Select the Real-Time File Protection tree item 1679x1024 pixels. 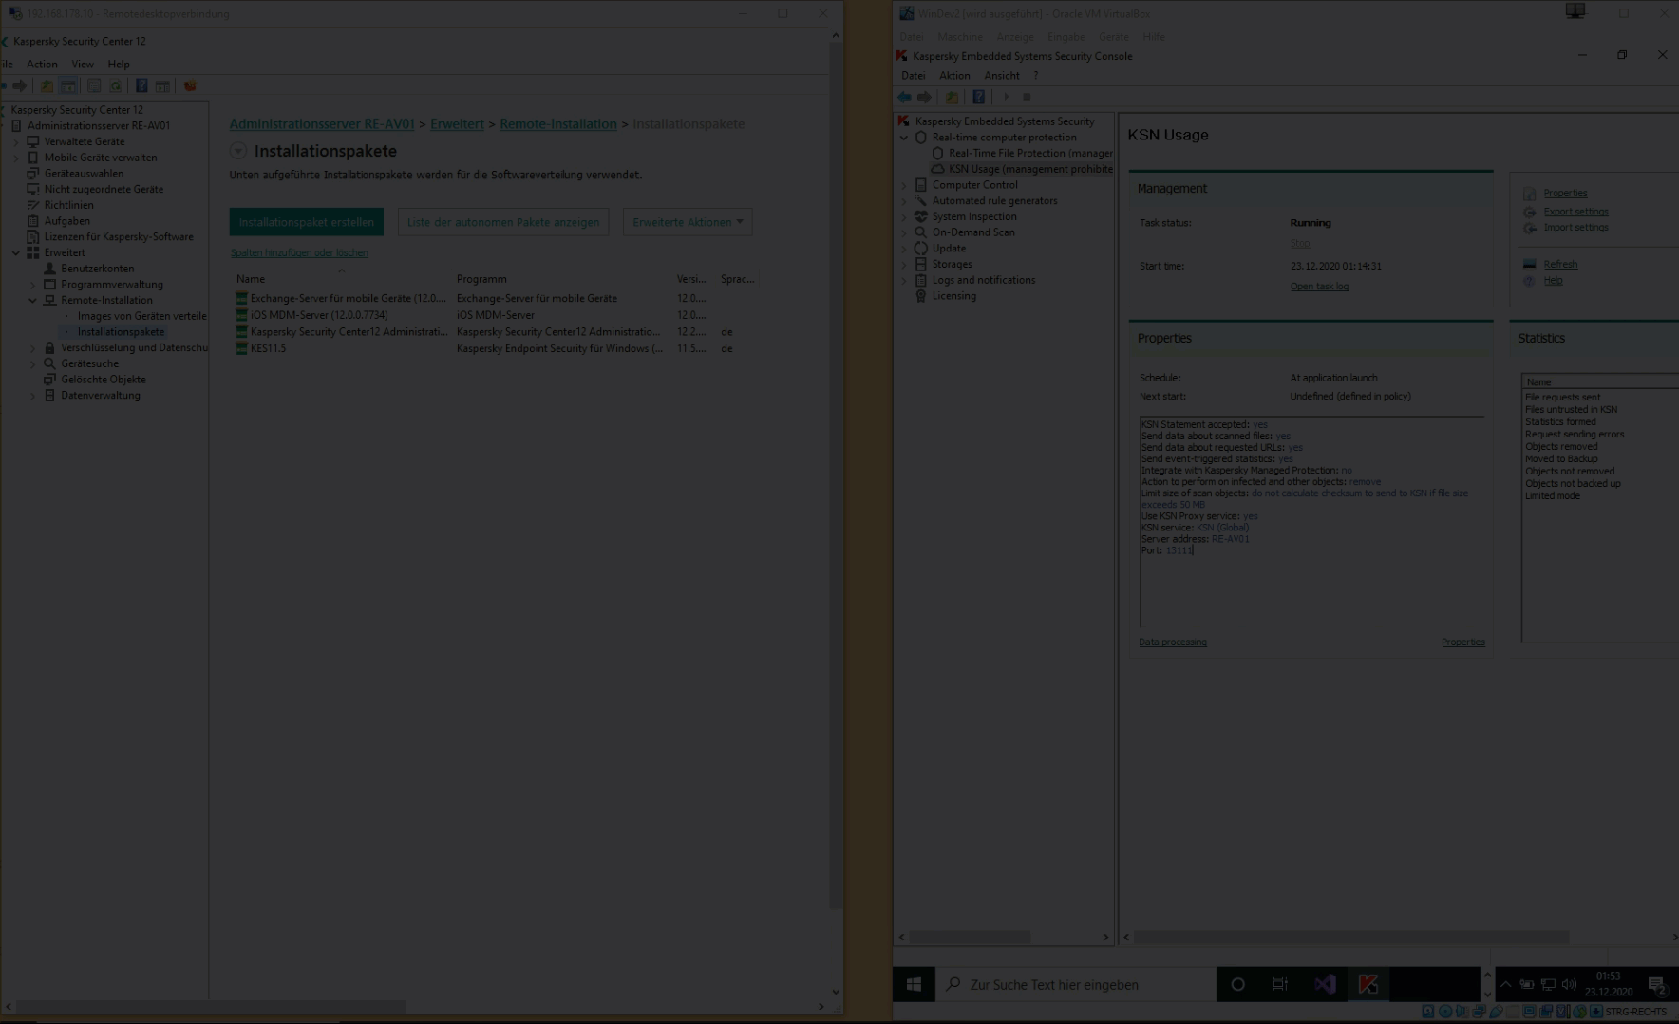click(x=1030, y=154)
